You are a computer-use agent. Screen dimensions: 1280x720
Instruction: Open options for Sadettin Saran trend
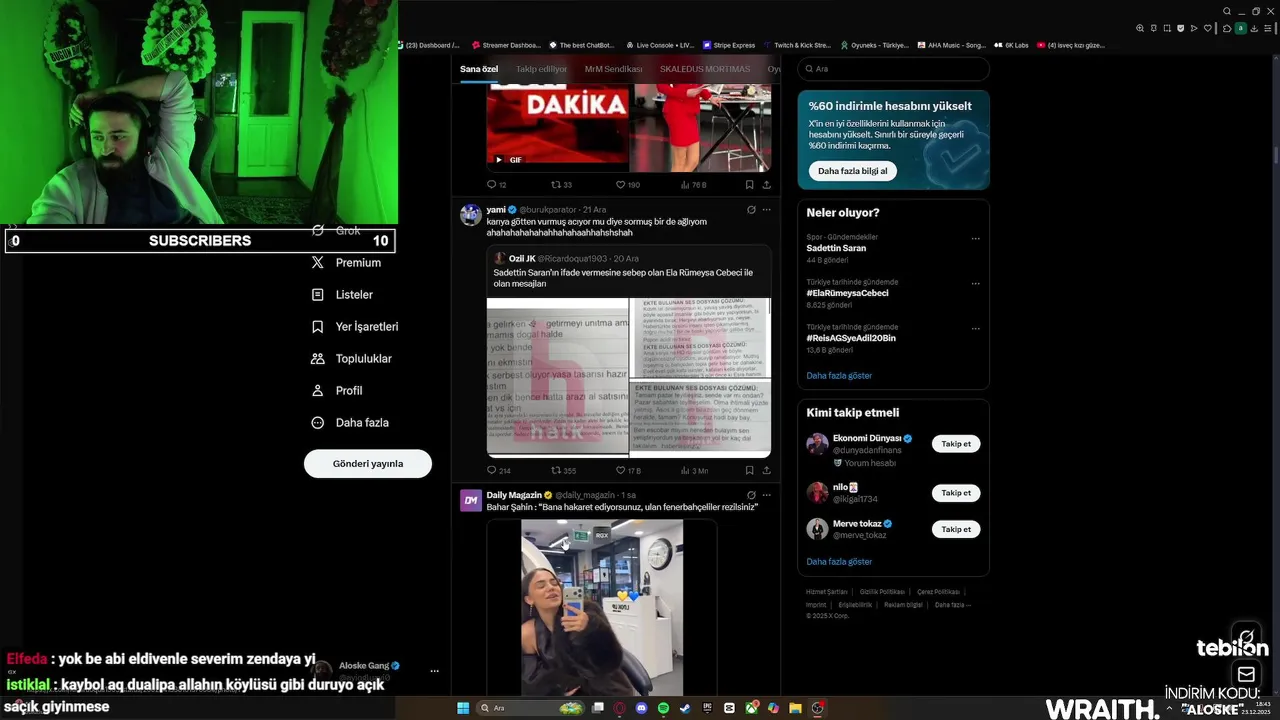[975, 239]
